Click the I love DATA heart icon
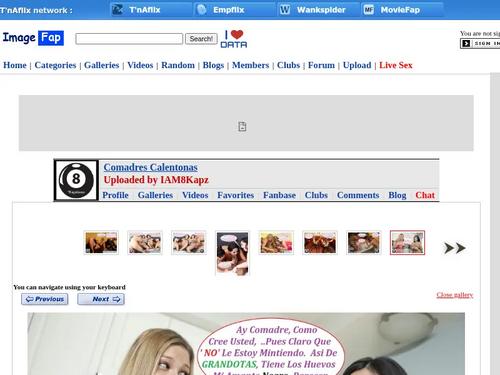Image resolution: width=500 pixels, height=375 pixels. coord(234,39)
